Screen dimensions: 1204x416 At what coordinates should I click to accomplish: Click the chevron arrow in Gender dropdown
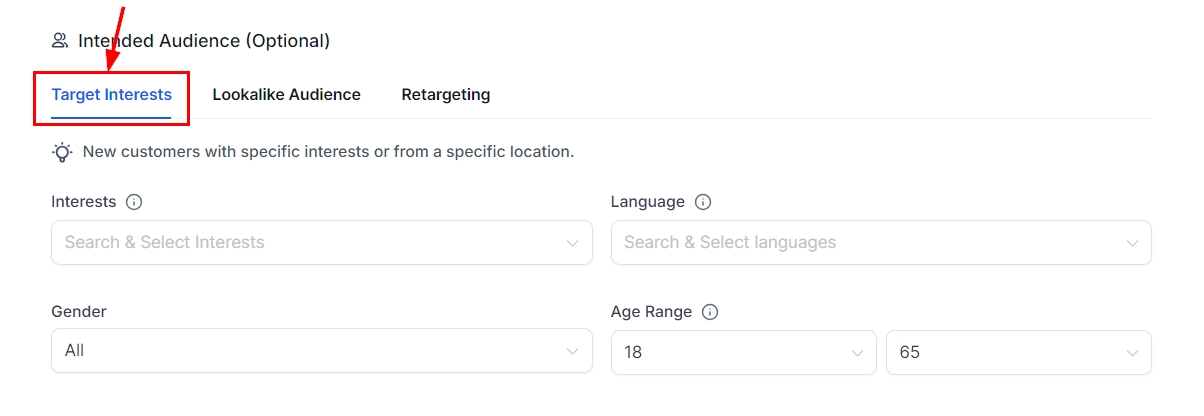pyautogui.click(x=572, y=352)
